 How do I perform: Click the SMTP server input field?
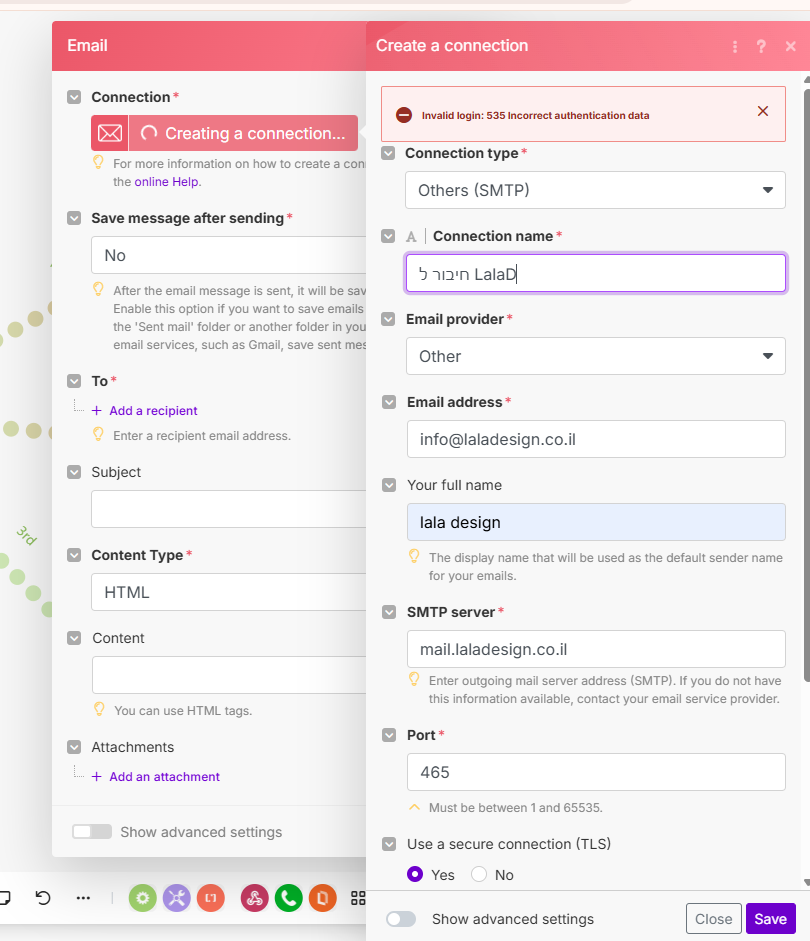click(x=595, y=649)
